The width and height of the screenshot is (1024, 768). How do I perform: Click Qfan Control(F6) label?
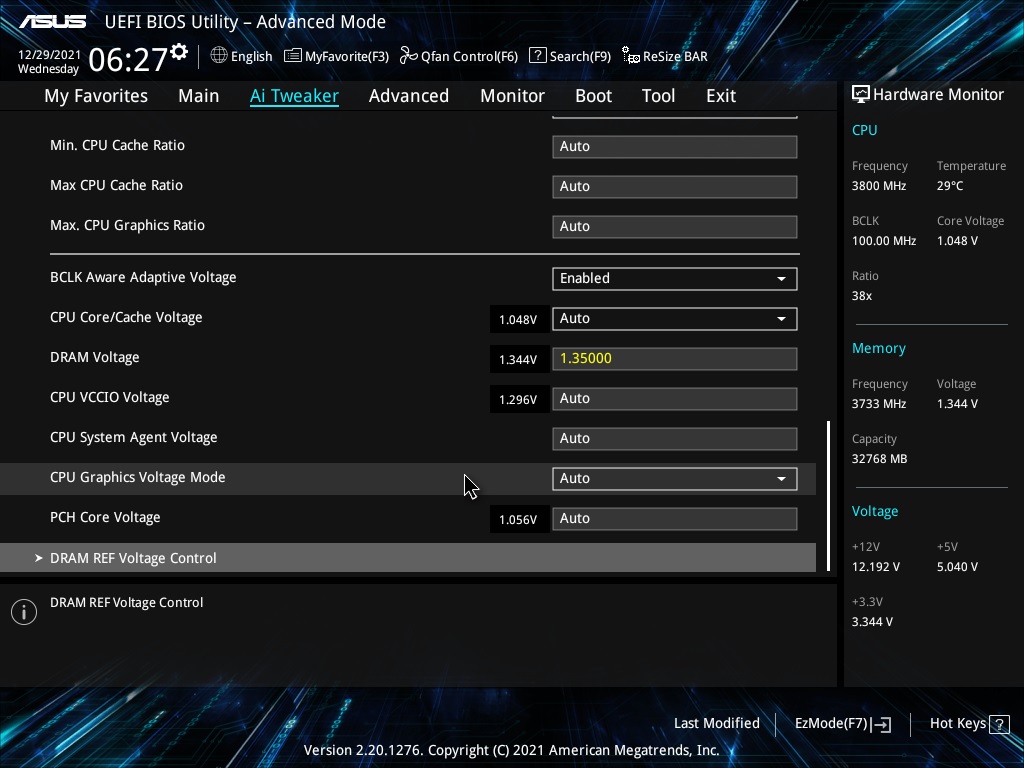click(469, 56)
